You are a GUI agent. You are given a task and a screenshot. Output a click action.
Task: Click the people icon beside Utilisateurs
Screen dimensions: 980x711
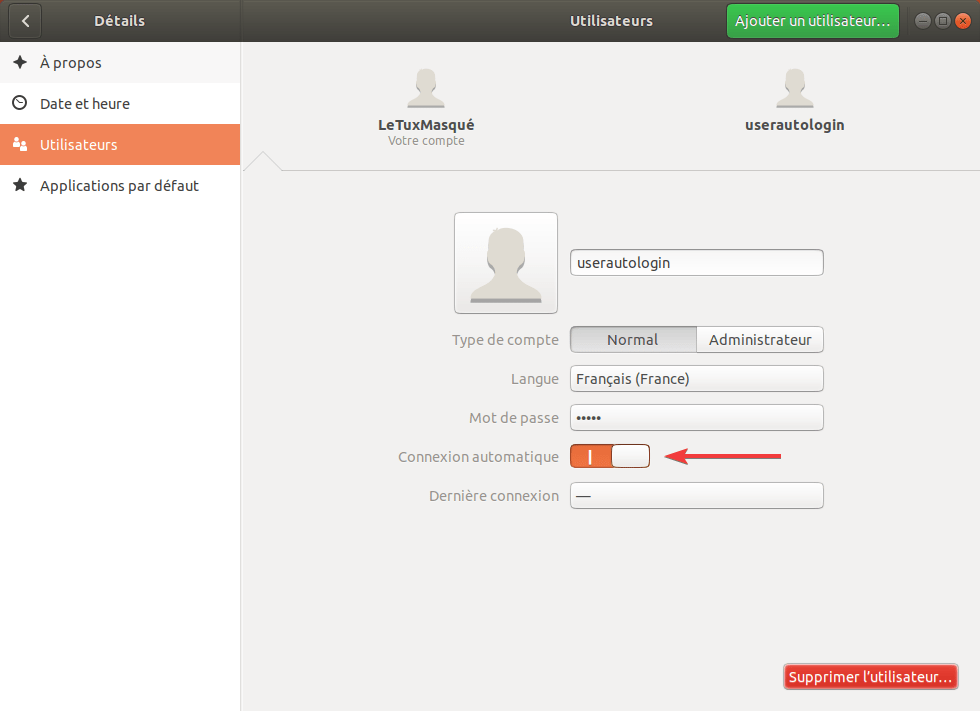pos(20,145)
